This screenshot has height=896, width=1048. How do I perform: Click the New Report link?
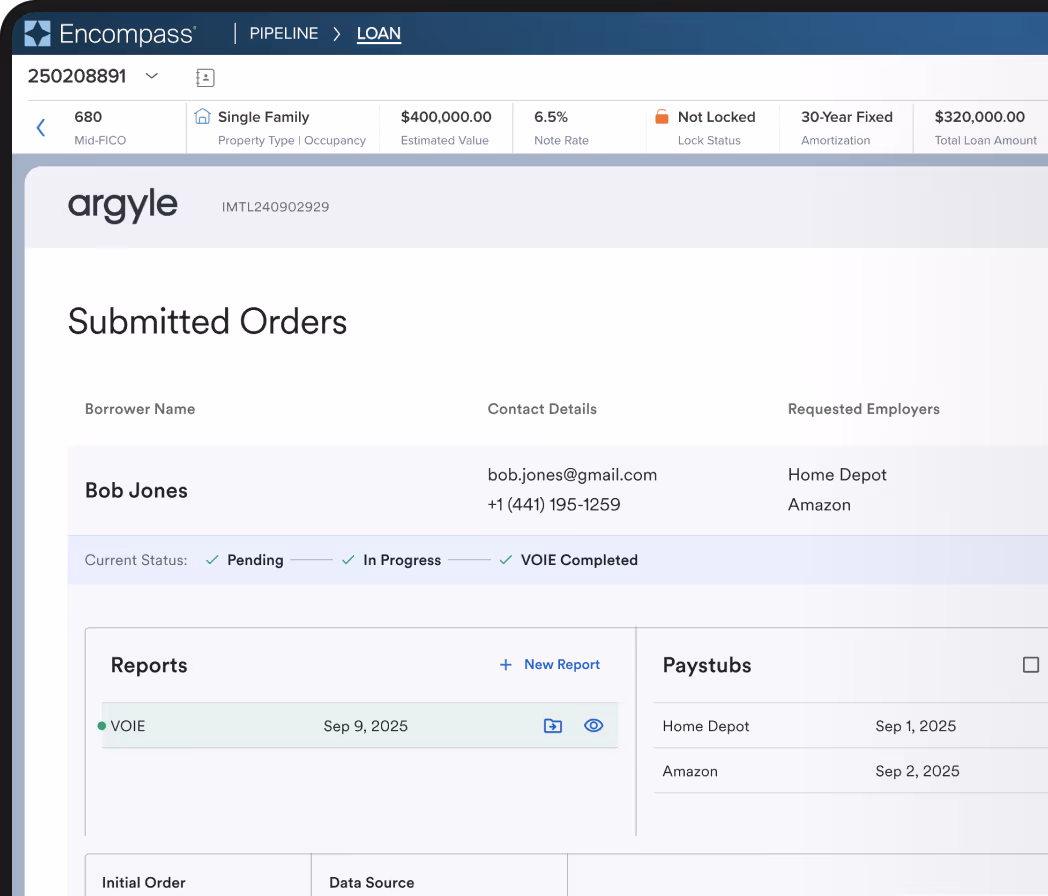coord(562,665)
